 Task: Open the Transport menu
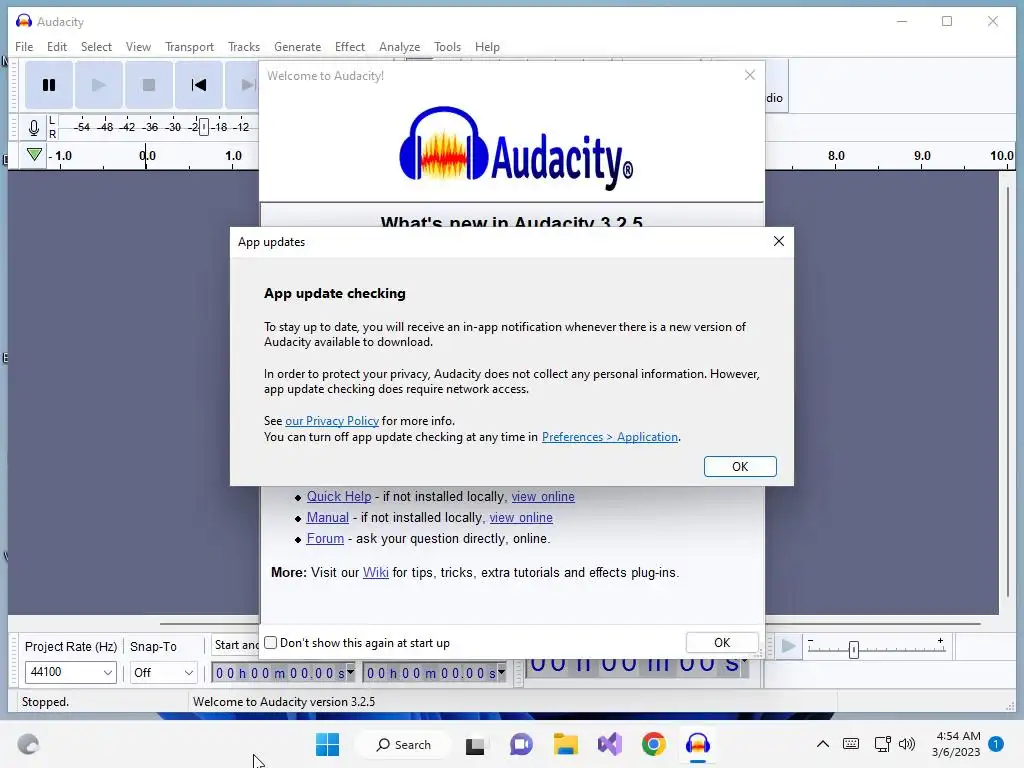pos(189,47)
